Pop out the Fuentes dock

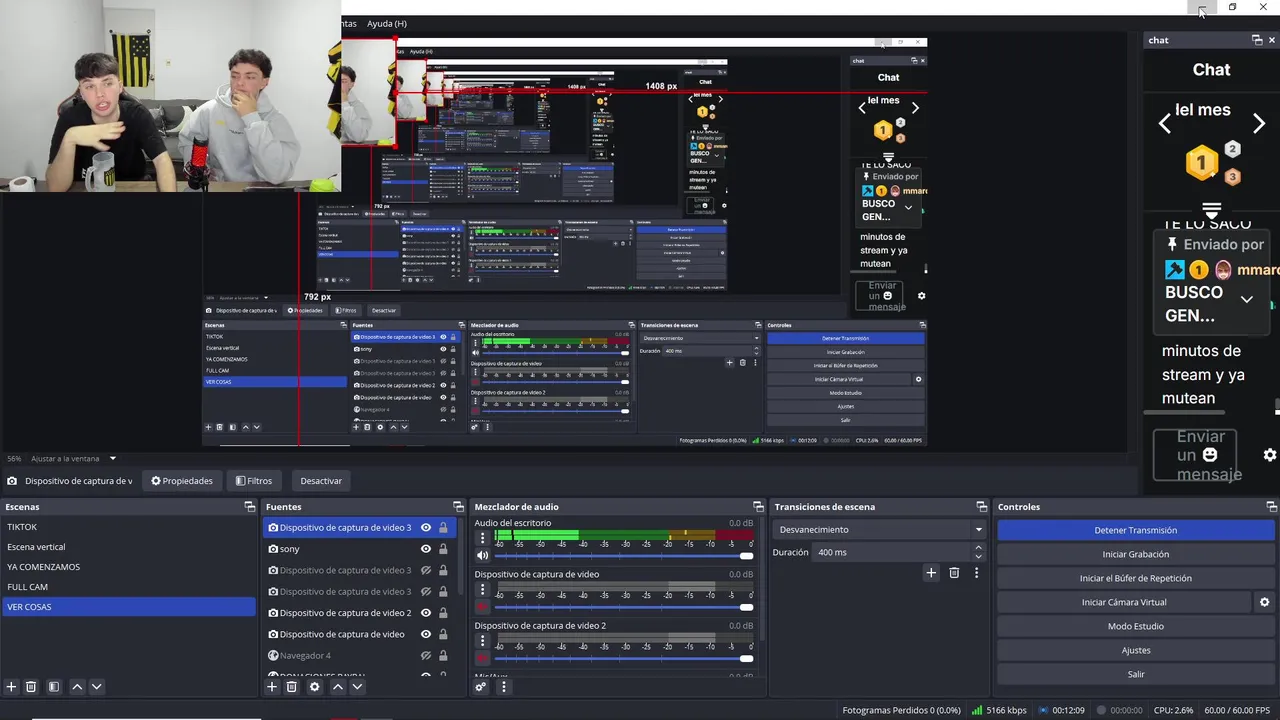click(x=458, y=507)
